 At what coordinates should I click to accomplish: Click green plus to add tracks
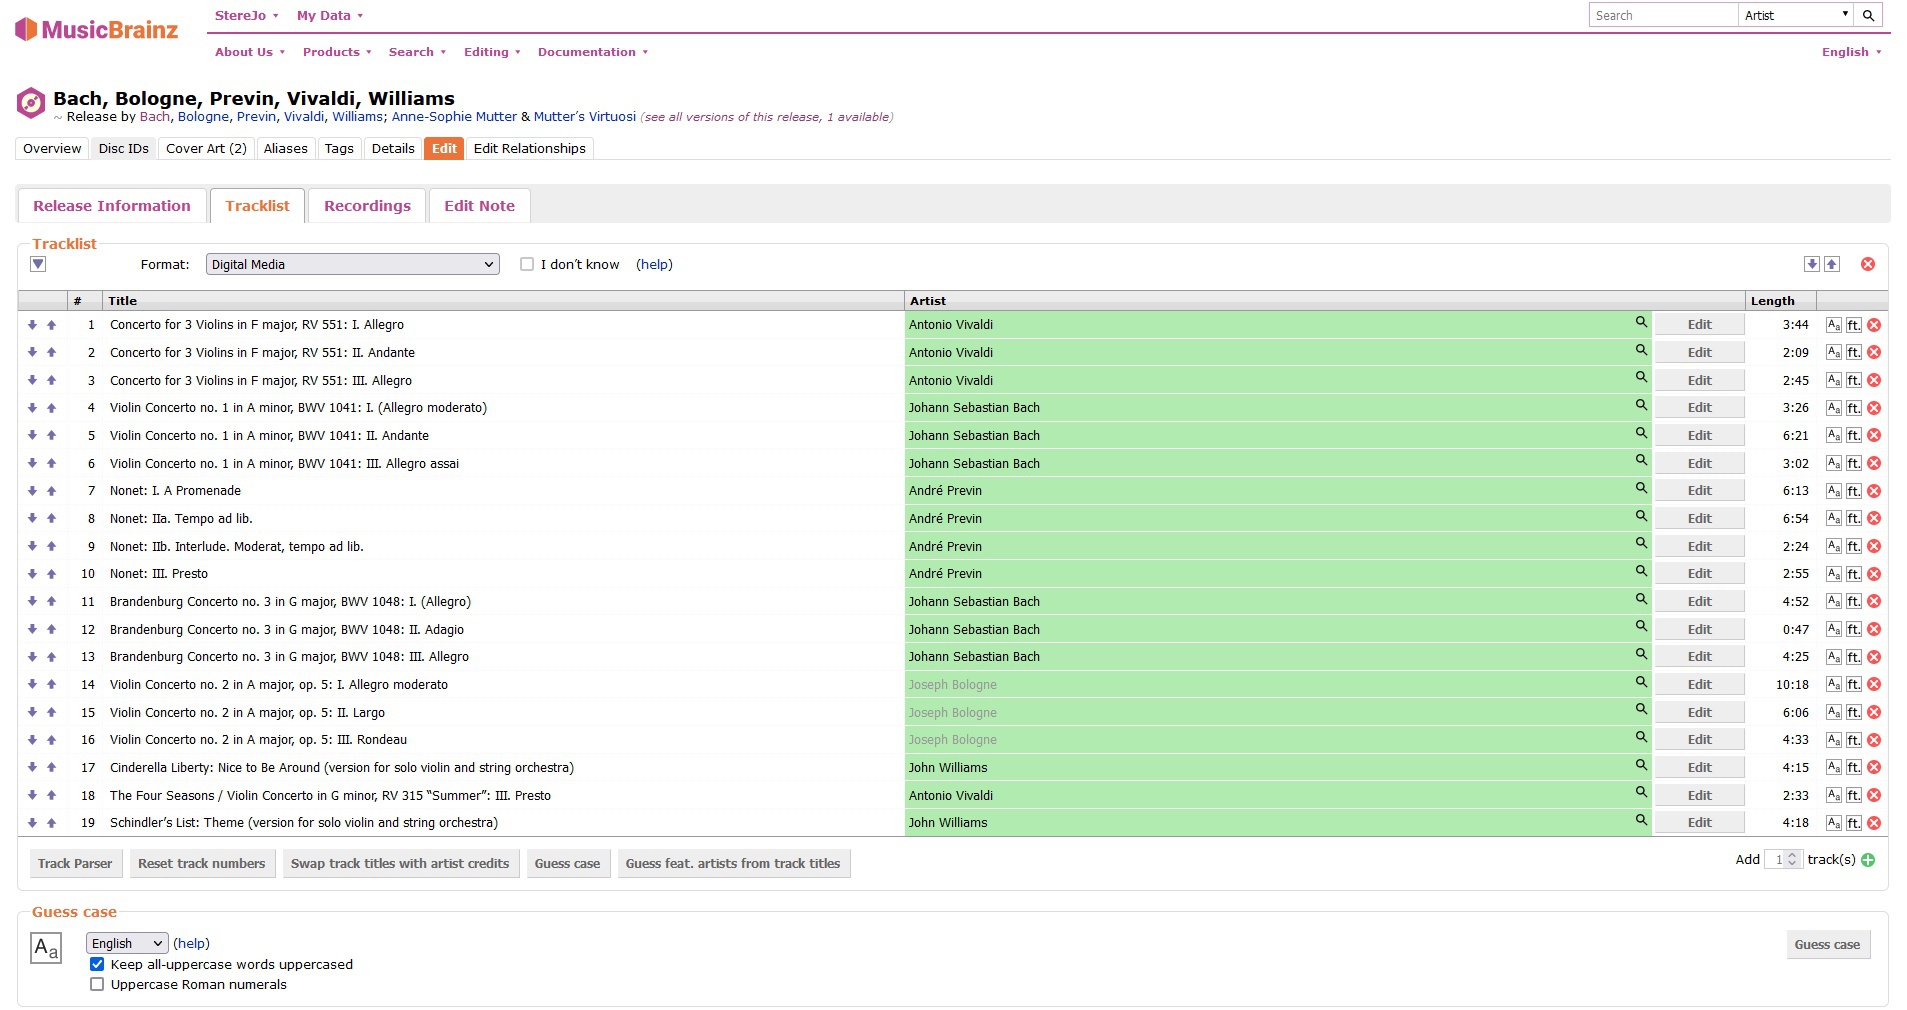pos(1868,860)
